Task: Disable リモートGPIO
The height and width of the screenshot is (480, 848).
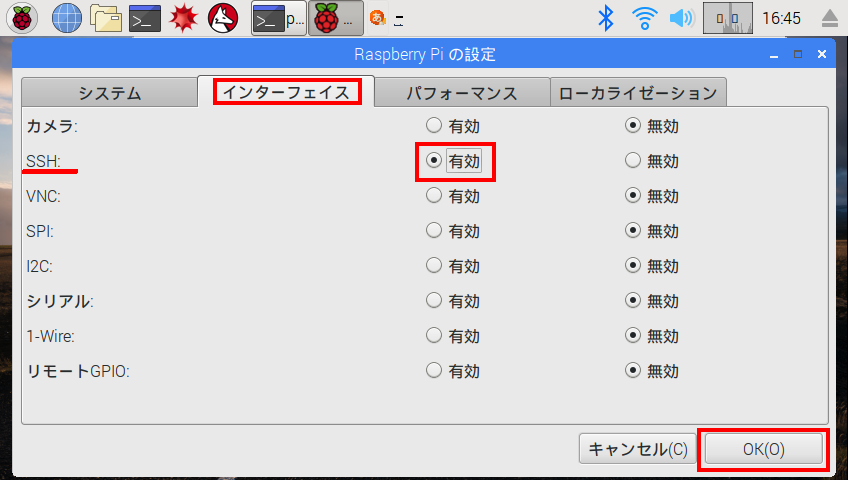Action: coord(652,371)
